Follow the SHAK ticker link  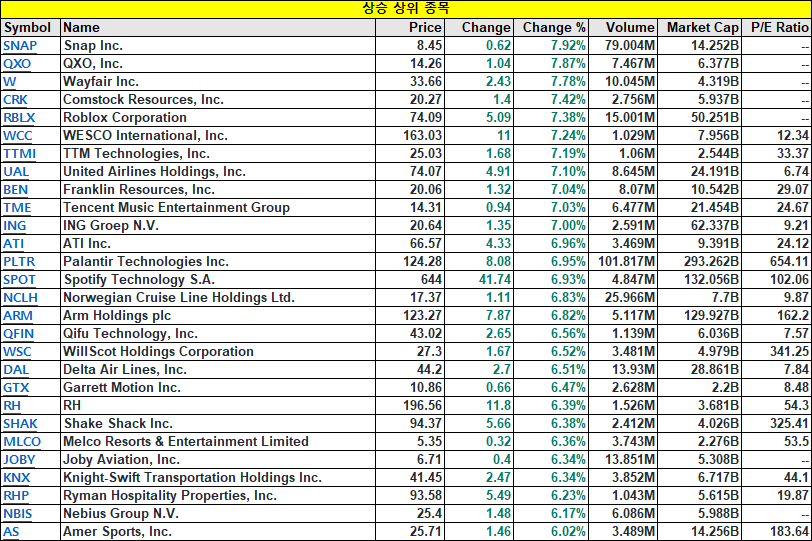click(x=20, y=423)
